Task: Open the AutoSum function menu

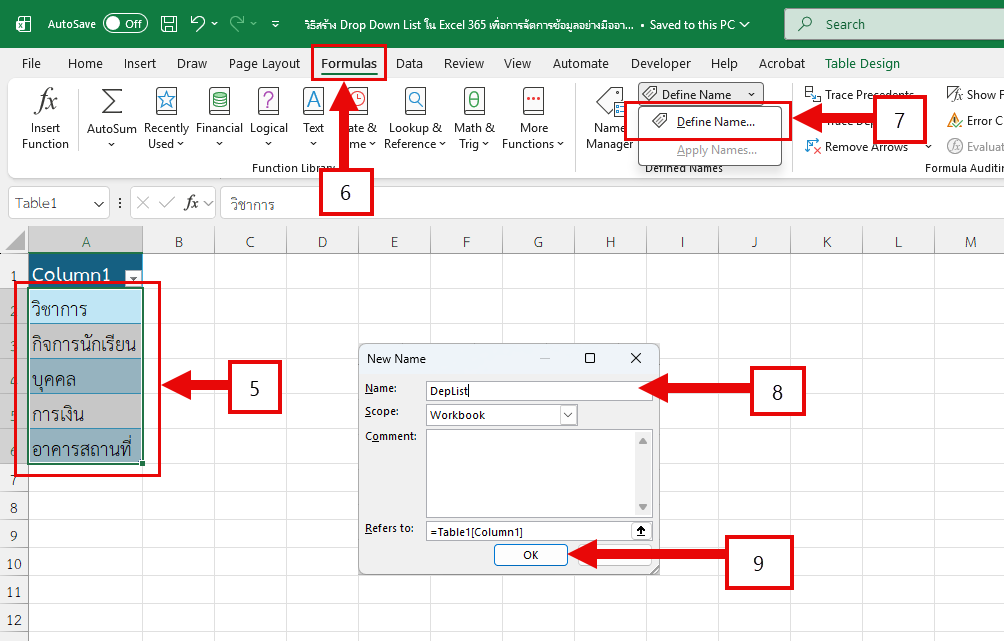Action: [x=111, y=118]
